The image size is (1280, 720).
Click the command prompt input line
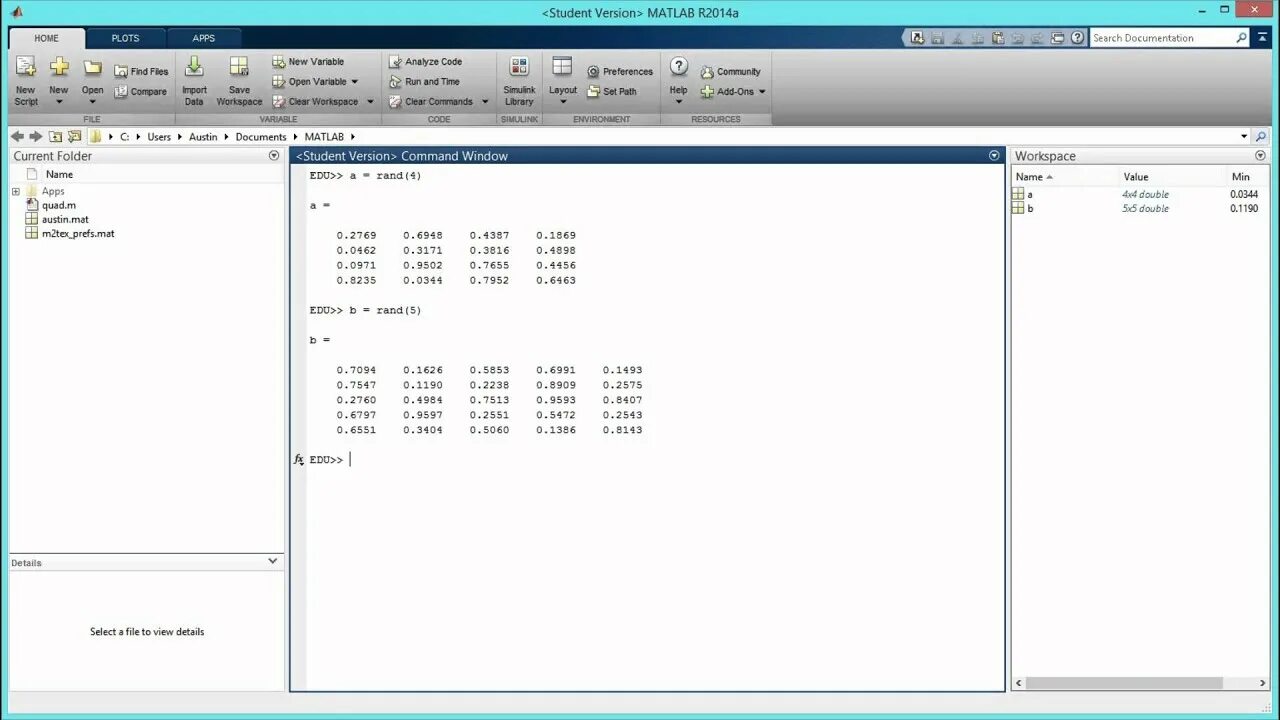[653, 460]
